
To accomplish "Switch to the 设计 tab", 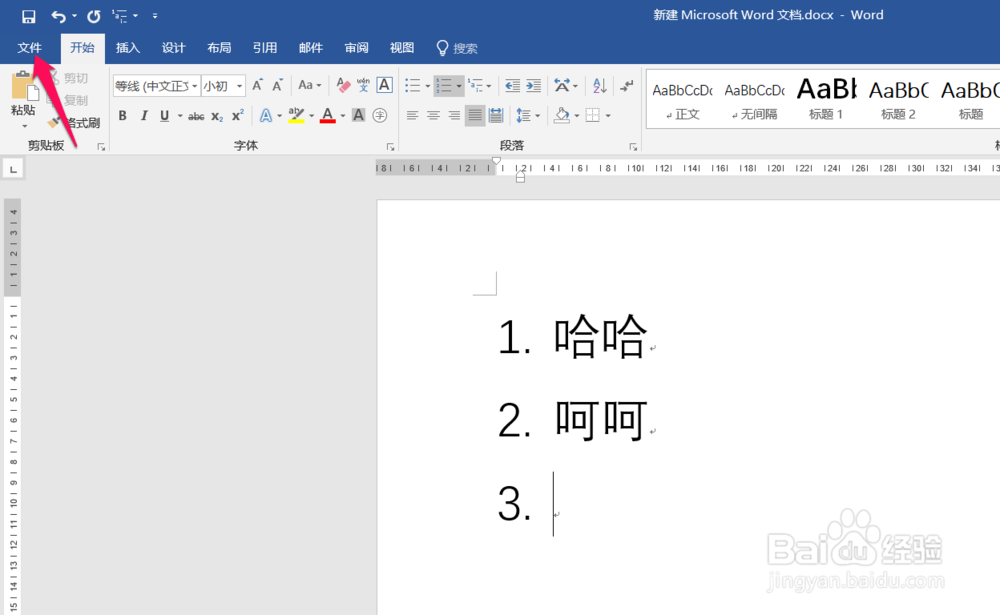I will coord(173,48).
